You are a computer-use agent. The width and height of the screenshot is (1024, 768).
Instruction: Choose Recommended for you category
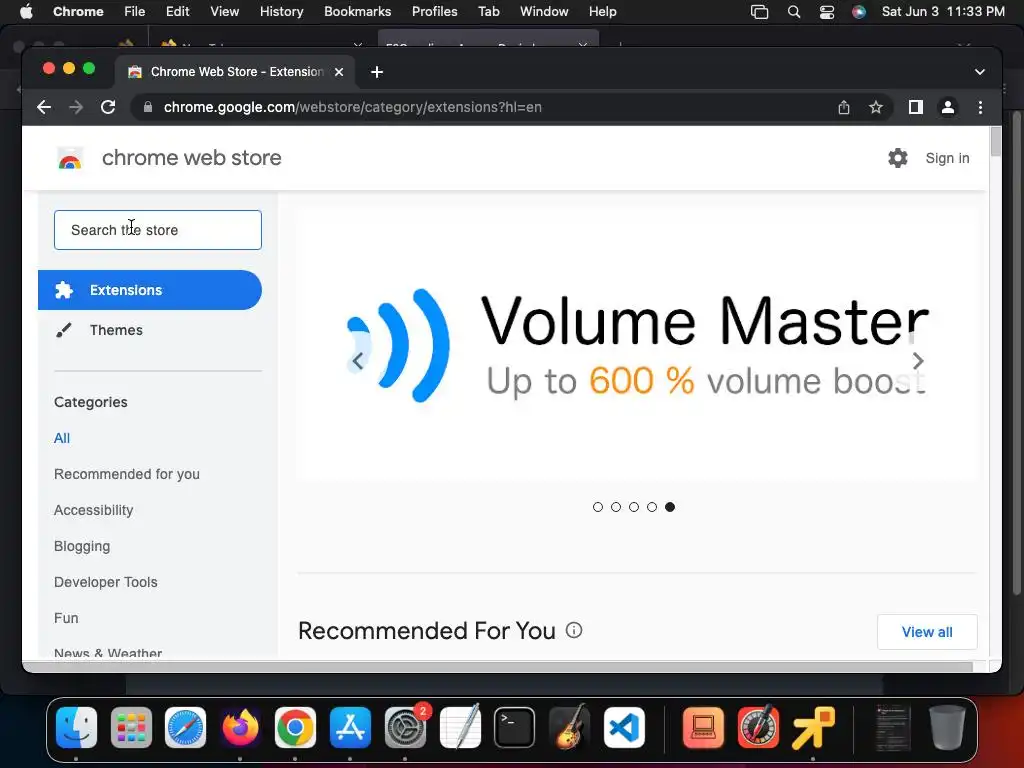point(127,474)
